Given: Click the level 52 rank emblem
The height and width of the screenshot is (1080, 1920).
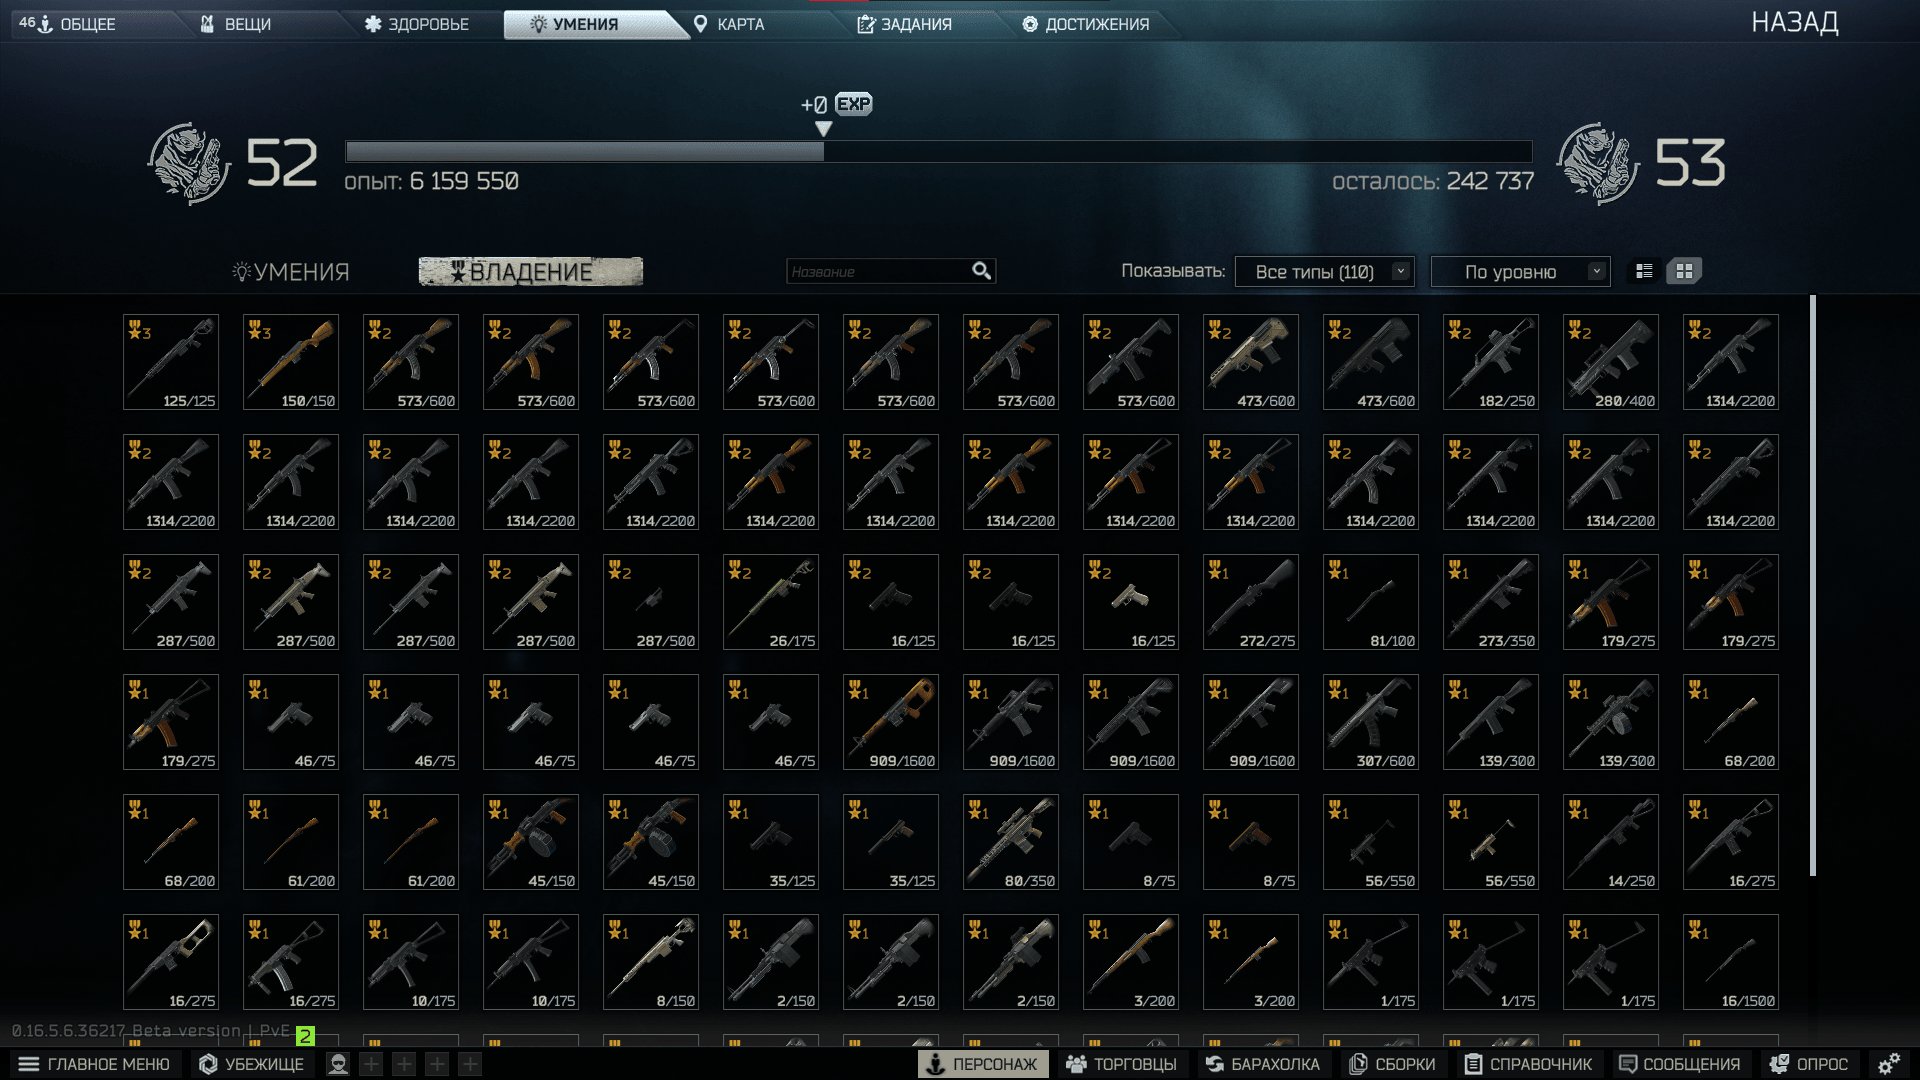Looking at the screenshot, I should pyautogui.click(x=189, y=164).
